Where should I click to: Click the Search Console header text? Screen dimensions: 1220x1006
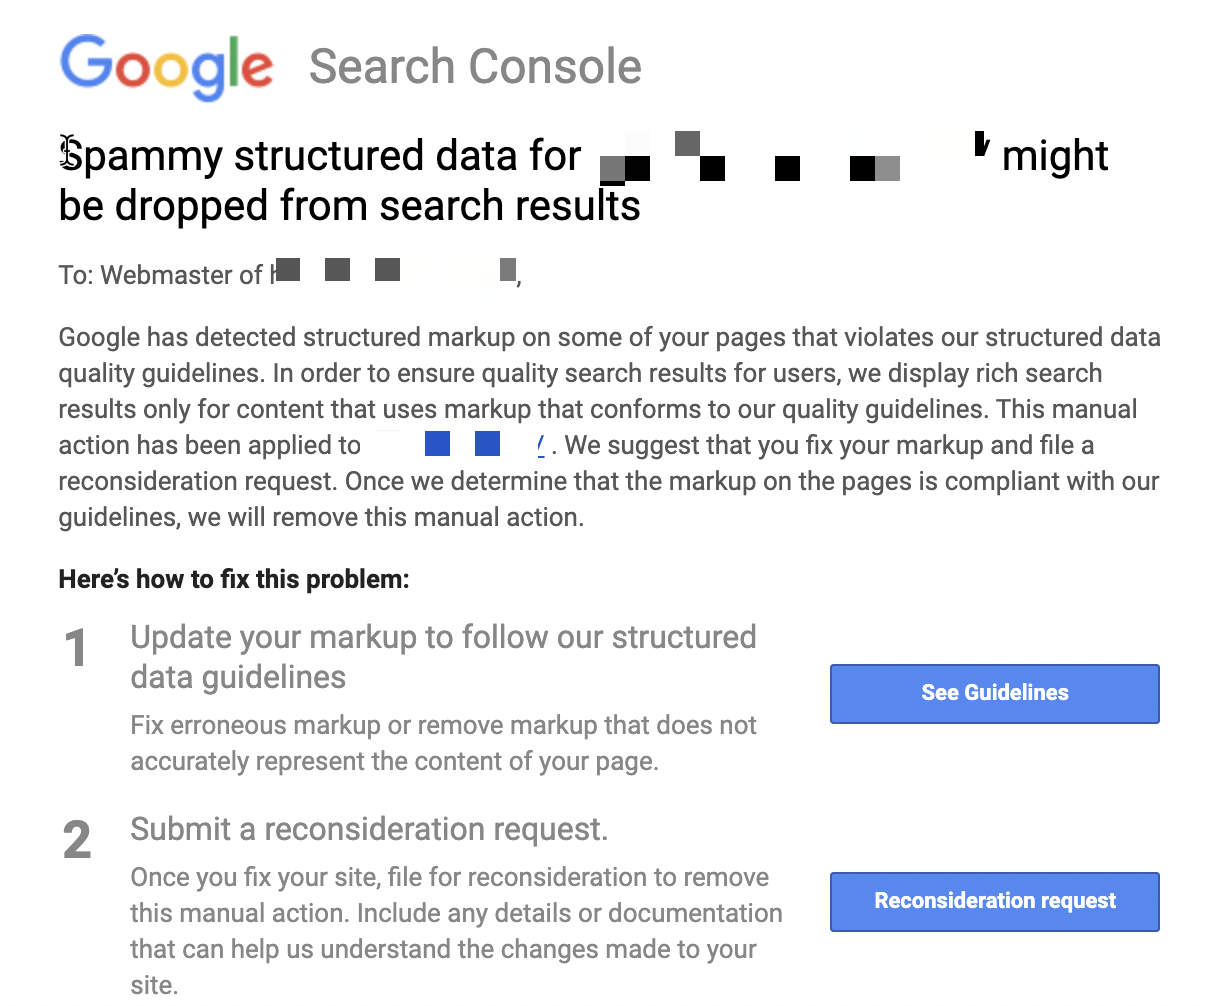475,67
